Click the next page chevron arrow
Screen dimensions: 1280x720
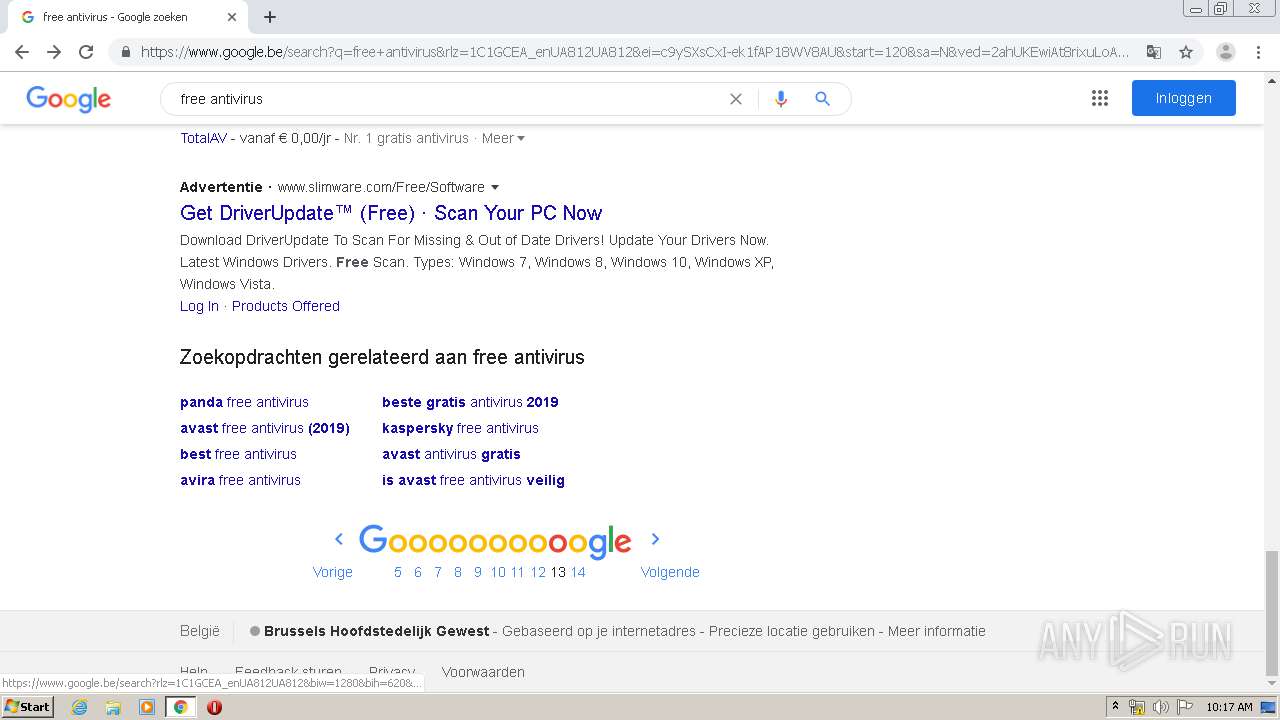click(x=655, y=539)
